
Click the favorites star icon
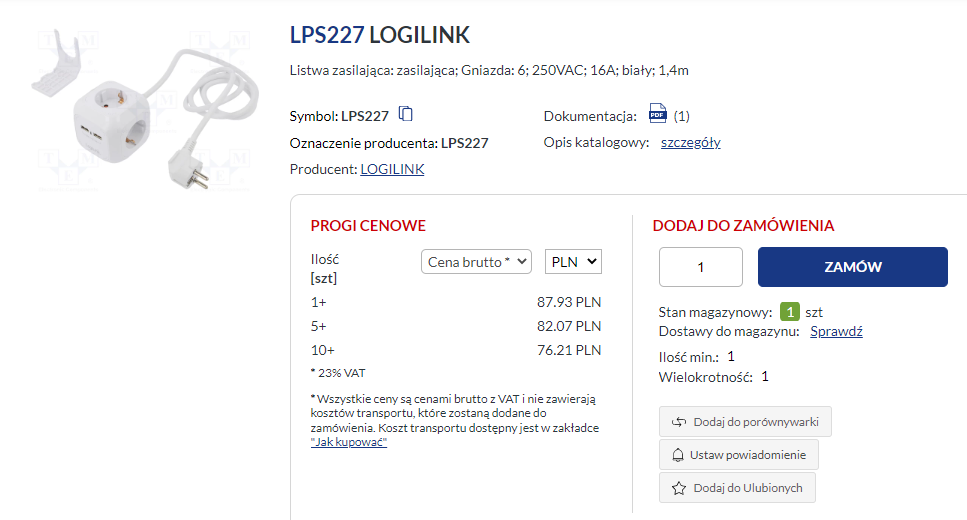point(679,488)
